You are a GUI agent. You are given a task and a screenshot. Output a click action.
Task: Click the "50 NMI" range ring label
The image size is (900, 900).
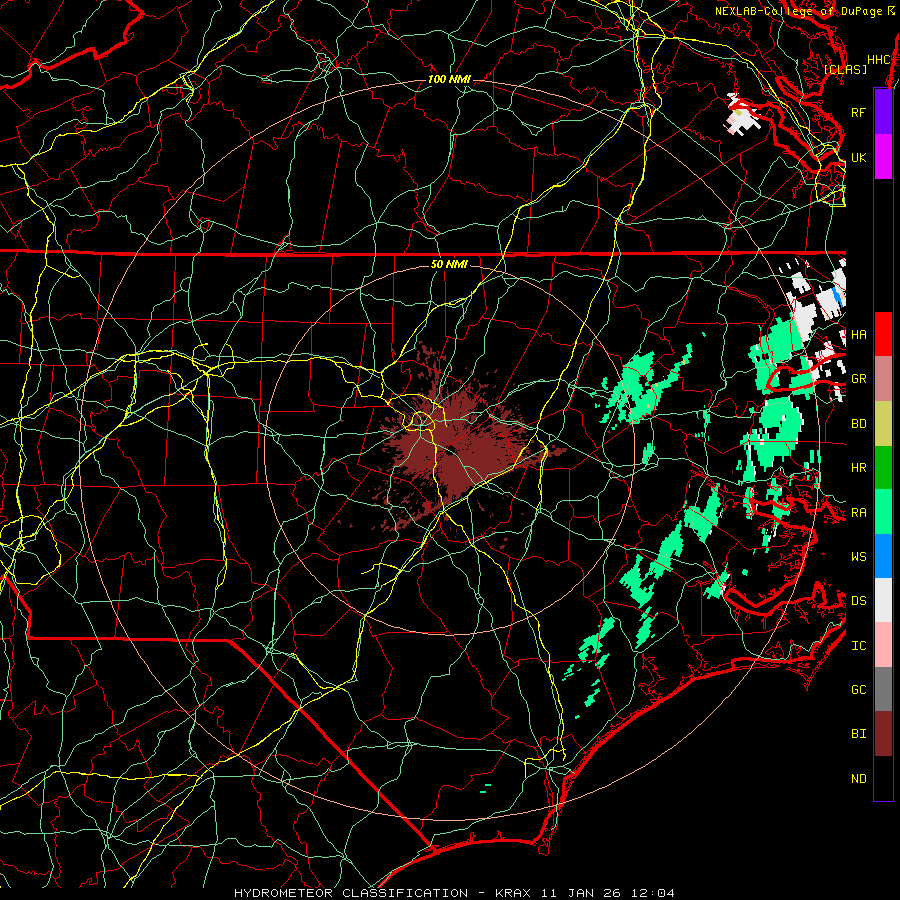(449, 264)
